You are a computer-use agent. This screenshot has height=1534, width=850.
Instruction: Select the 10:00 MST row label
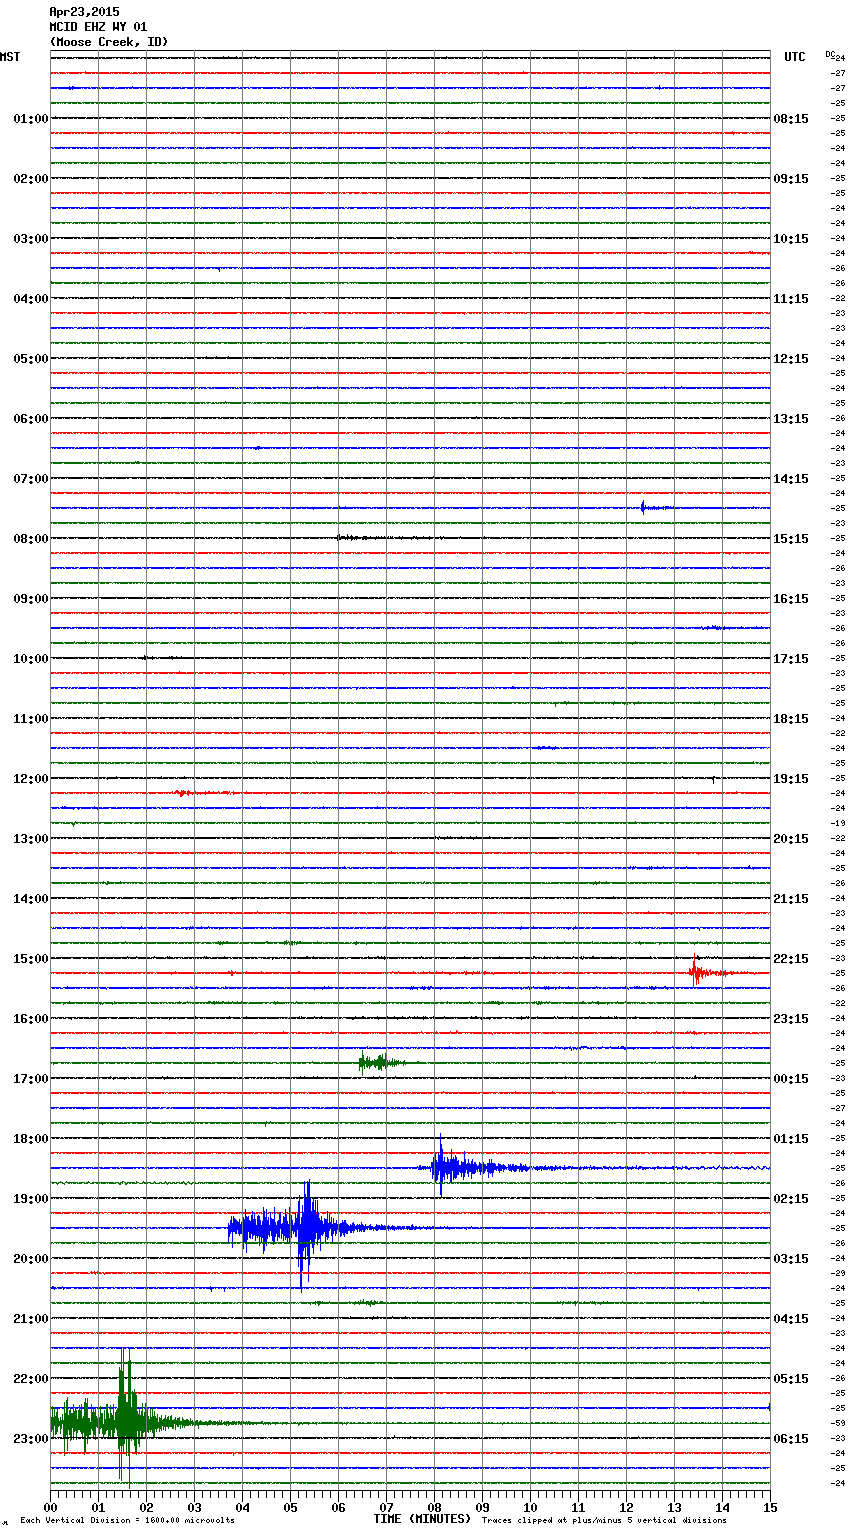click(x=31, y=659)
